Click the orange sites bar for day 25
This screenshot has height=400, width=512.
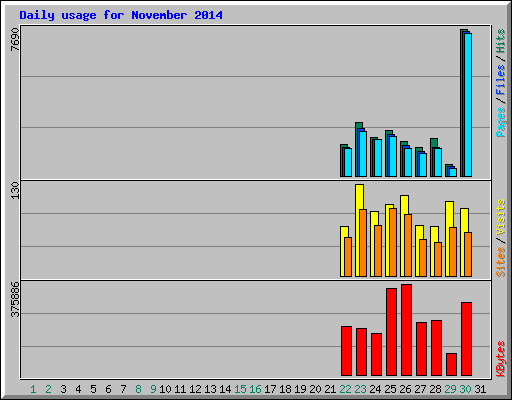[393, 242]
